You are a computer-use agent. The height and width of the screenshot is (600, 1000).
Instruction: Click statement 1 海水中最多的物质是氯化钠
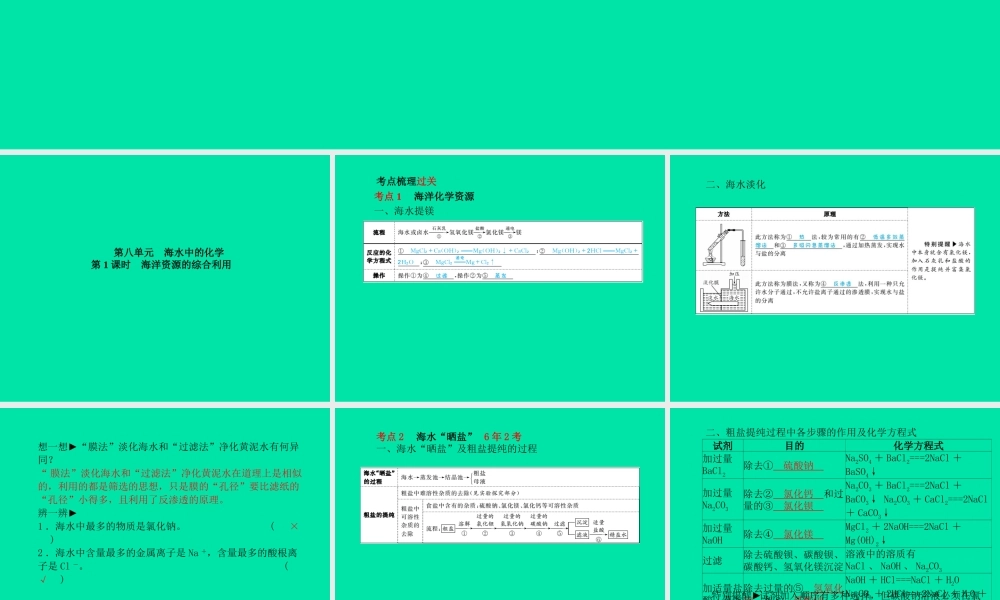click(110, 526)
